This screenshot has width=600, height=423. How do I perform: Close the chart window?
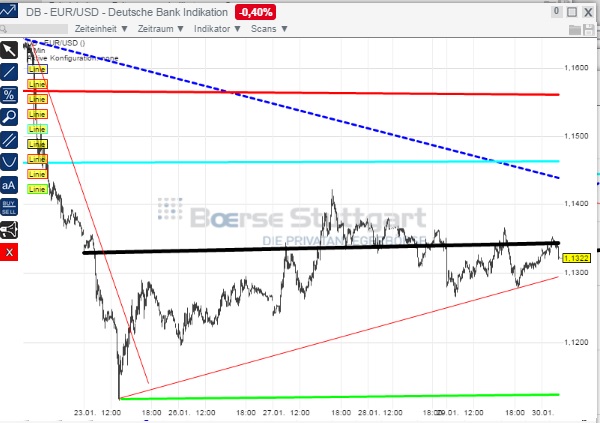[x=588, y=12]
